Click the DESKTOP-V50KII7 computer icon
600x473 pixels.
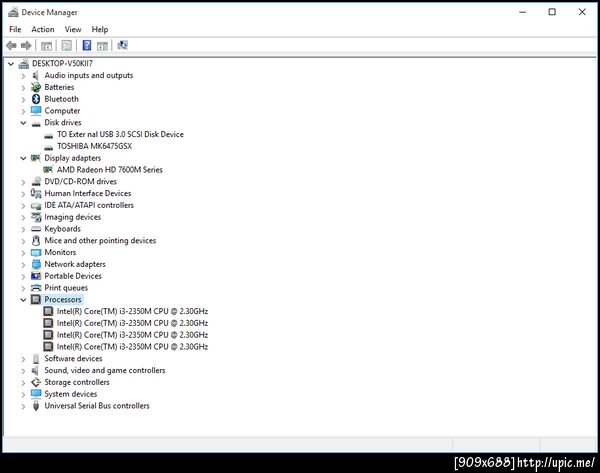[x=24, y=64]
